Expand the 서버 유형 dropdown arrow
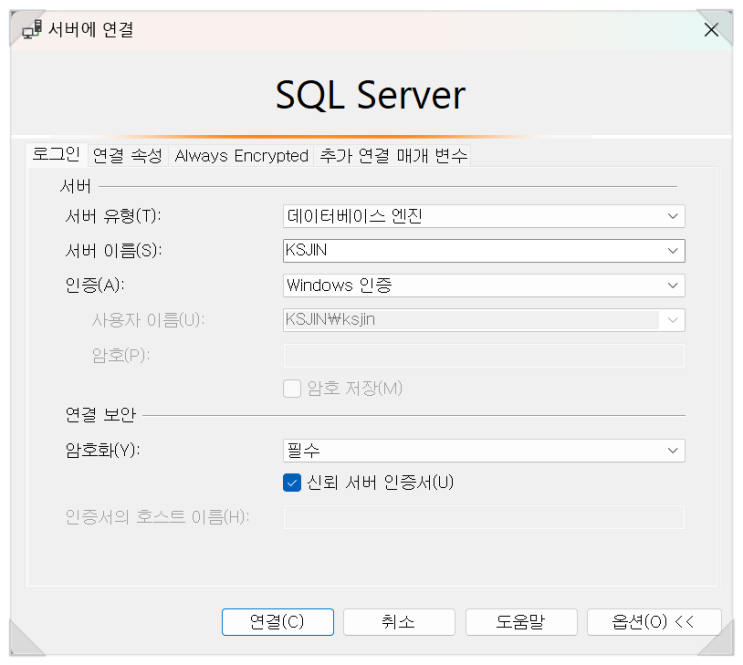The image size is (743, 665). pyautogui.click(x=672, y=216)
